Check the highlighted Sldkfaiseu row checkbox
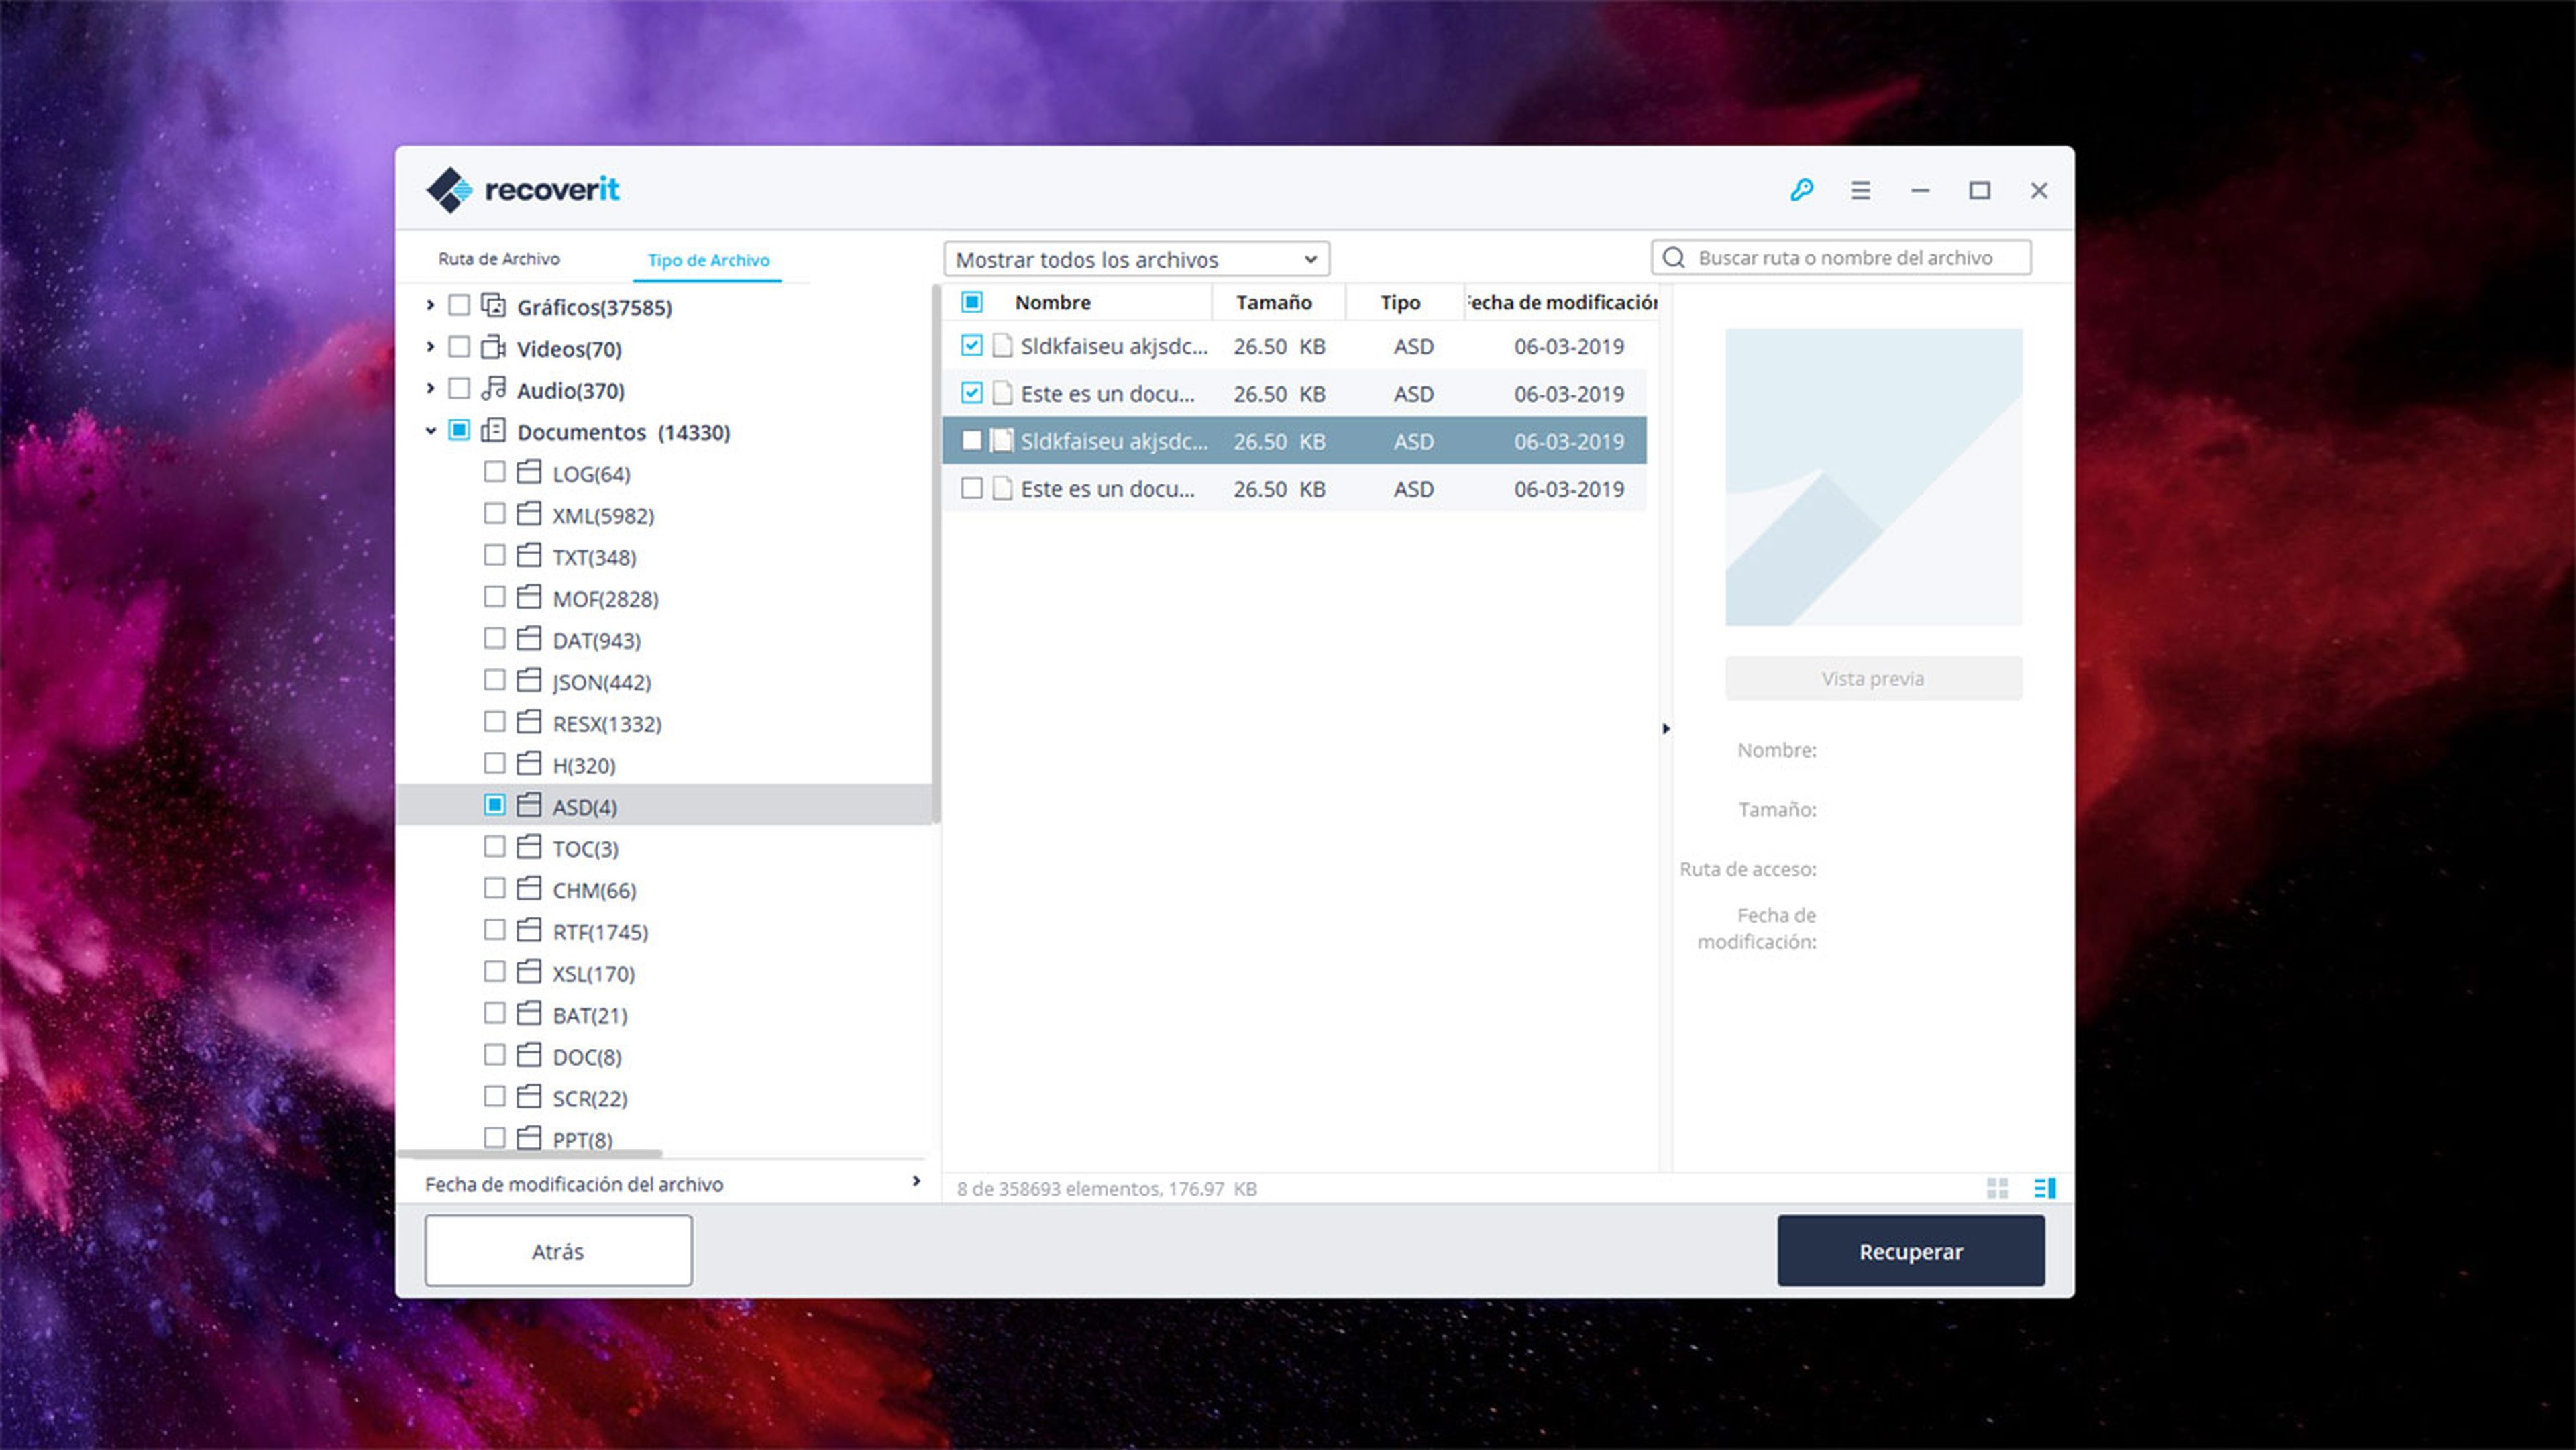This screenshot has width=2576, height=1450. point(972,440)
